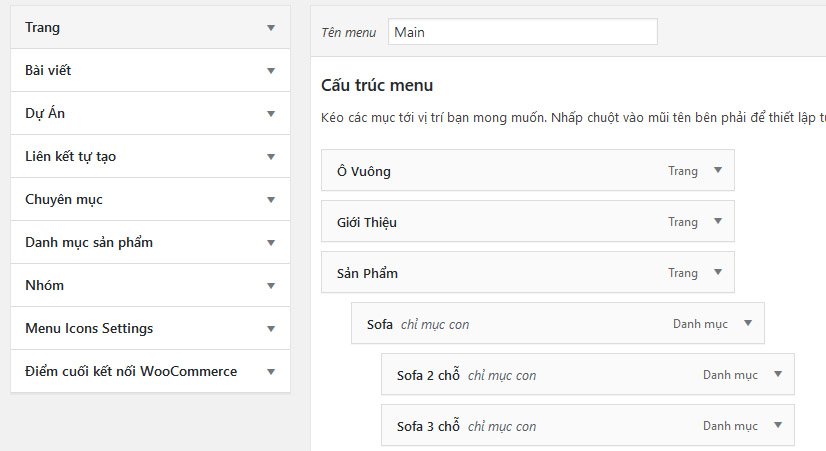The image size is (826, 451).
Task: Expand the Chuyên mục section arrow
Action: (x=270, y=200)
